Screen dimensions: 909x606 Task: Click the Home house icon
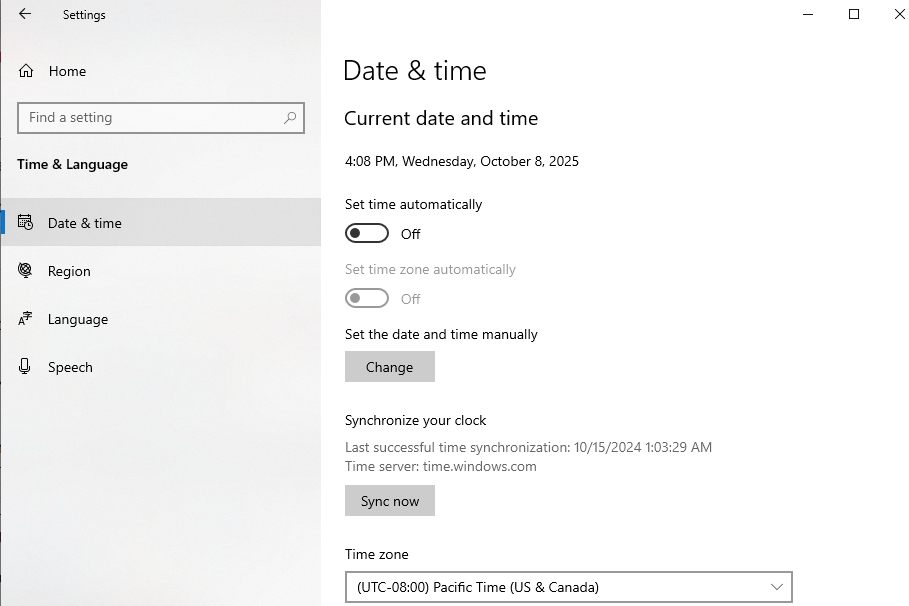(27, 71)
